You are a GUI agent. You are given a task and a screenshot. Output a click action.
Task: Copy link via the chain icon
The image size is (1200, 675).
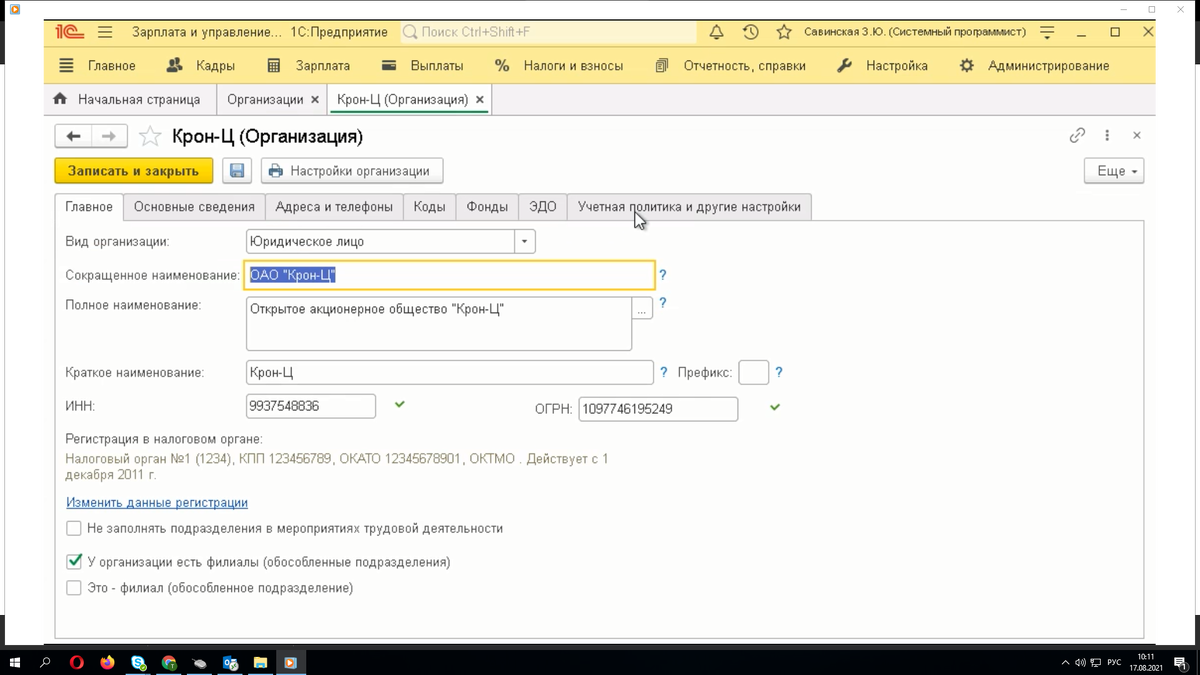click(x=1077, y=135)
